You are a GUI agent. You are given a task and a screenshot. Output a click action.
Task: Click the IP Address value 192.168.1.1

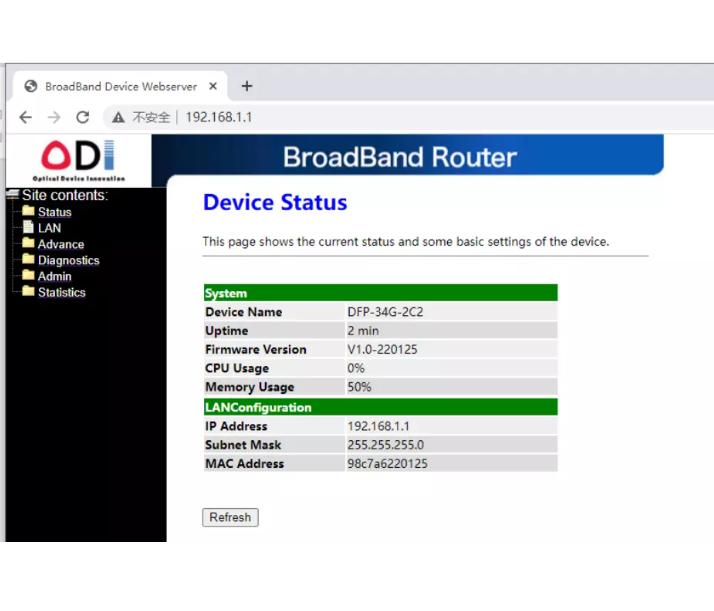point(378,426)
